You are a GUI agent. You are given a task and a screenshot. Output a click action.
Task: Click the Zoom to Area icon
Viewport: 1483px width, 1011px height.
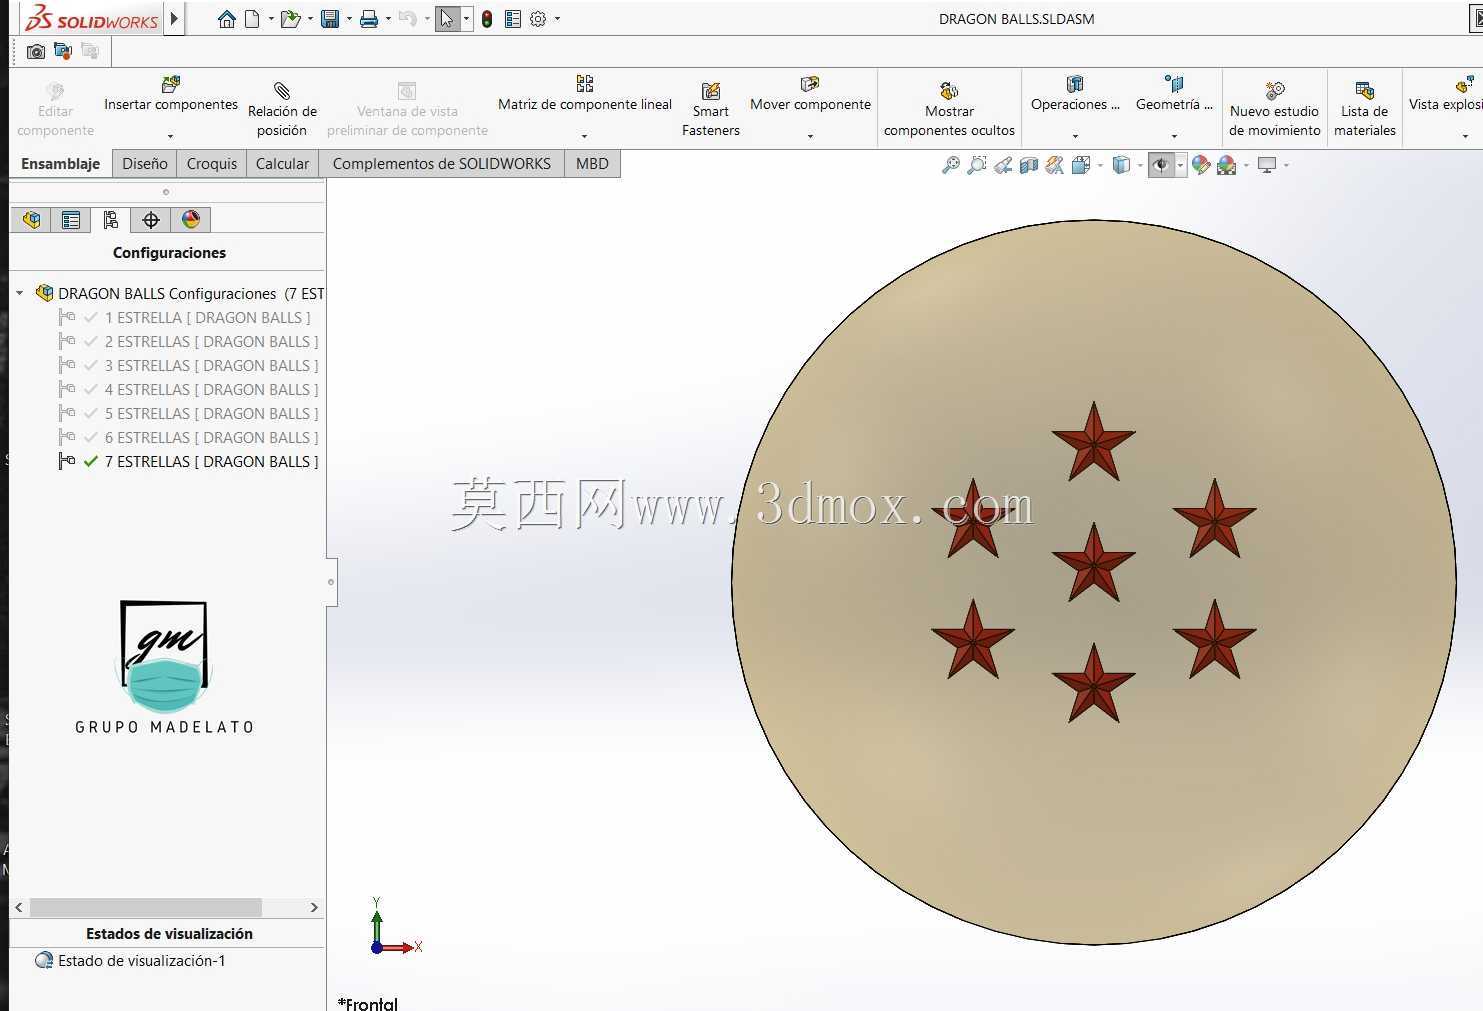click(977, 165)
